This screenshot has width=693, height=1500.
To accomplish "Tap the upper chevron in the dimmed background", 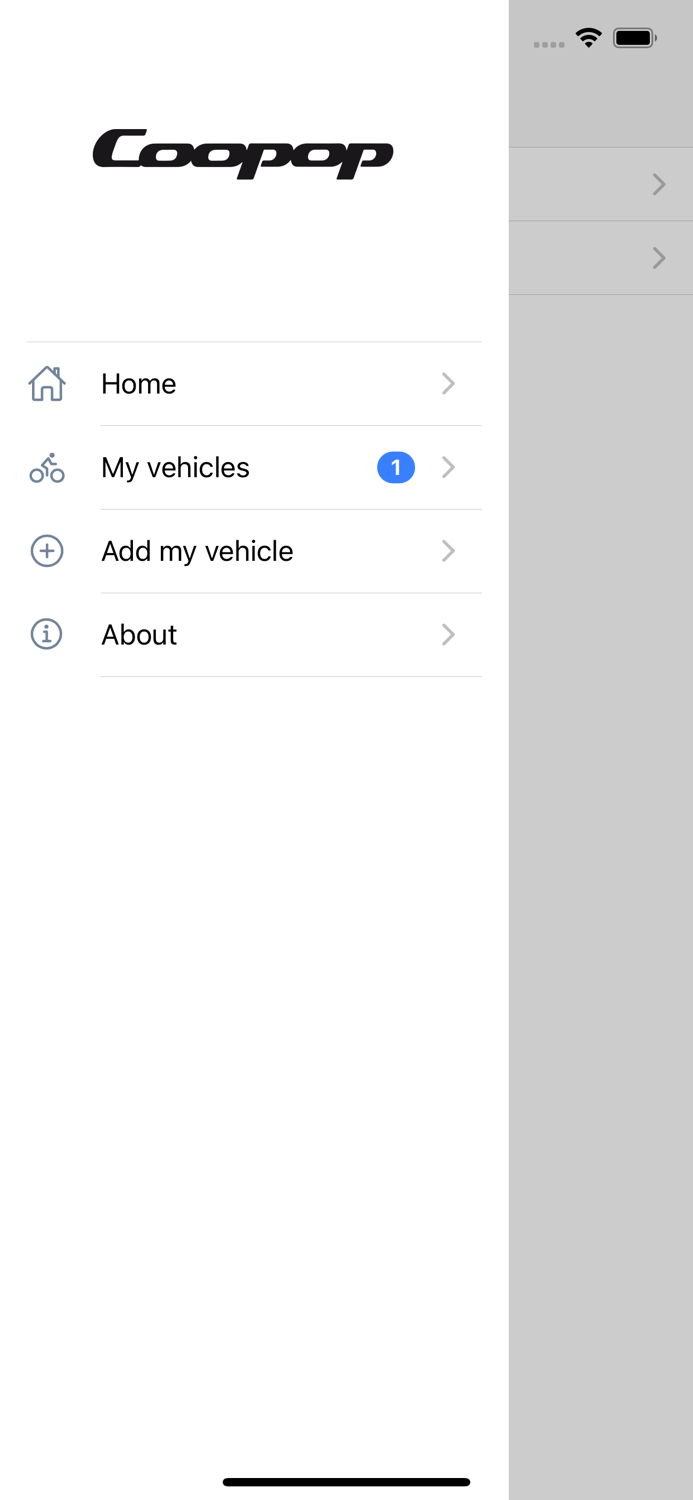I will [658, 184].
